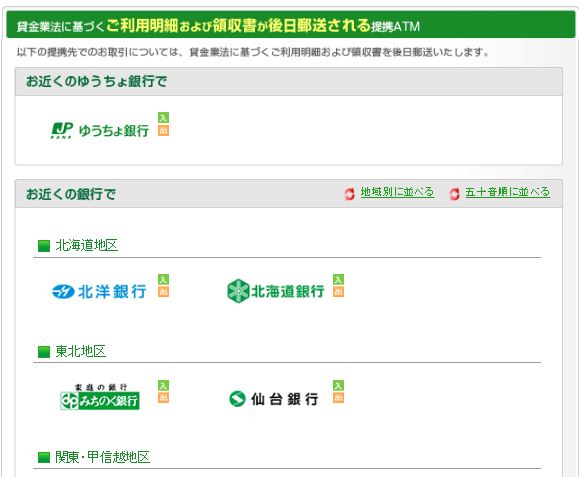Click the 関東・甲信越地区 section heading
The image size is (583, 477).
[103, 457]
